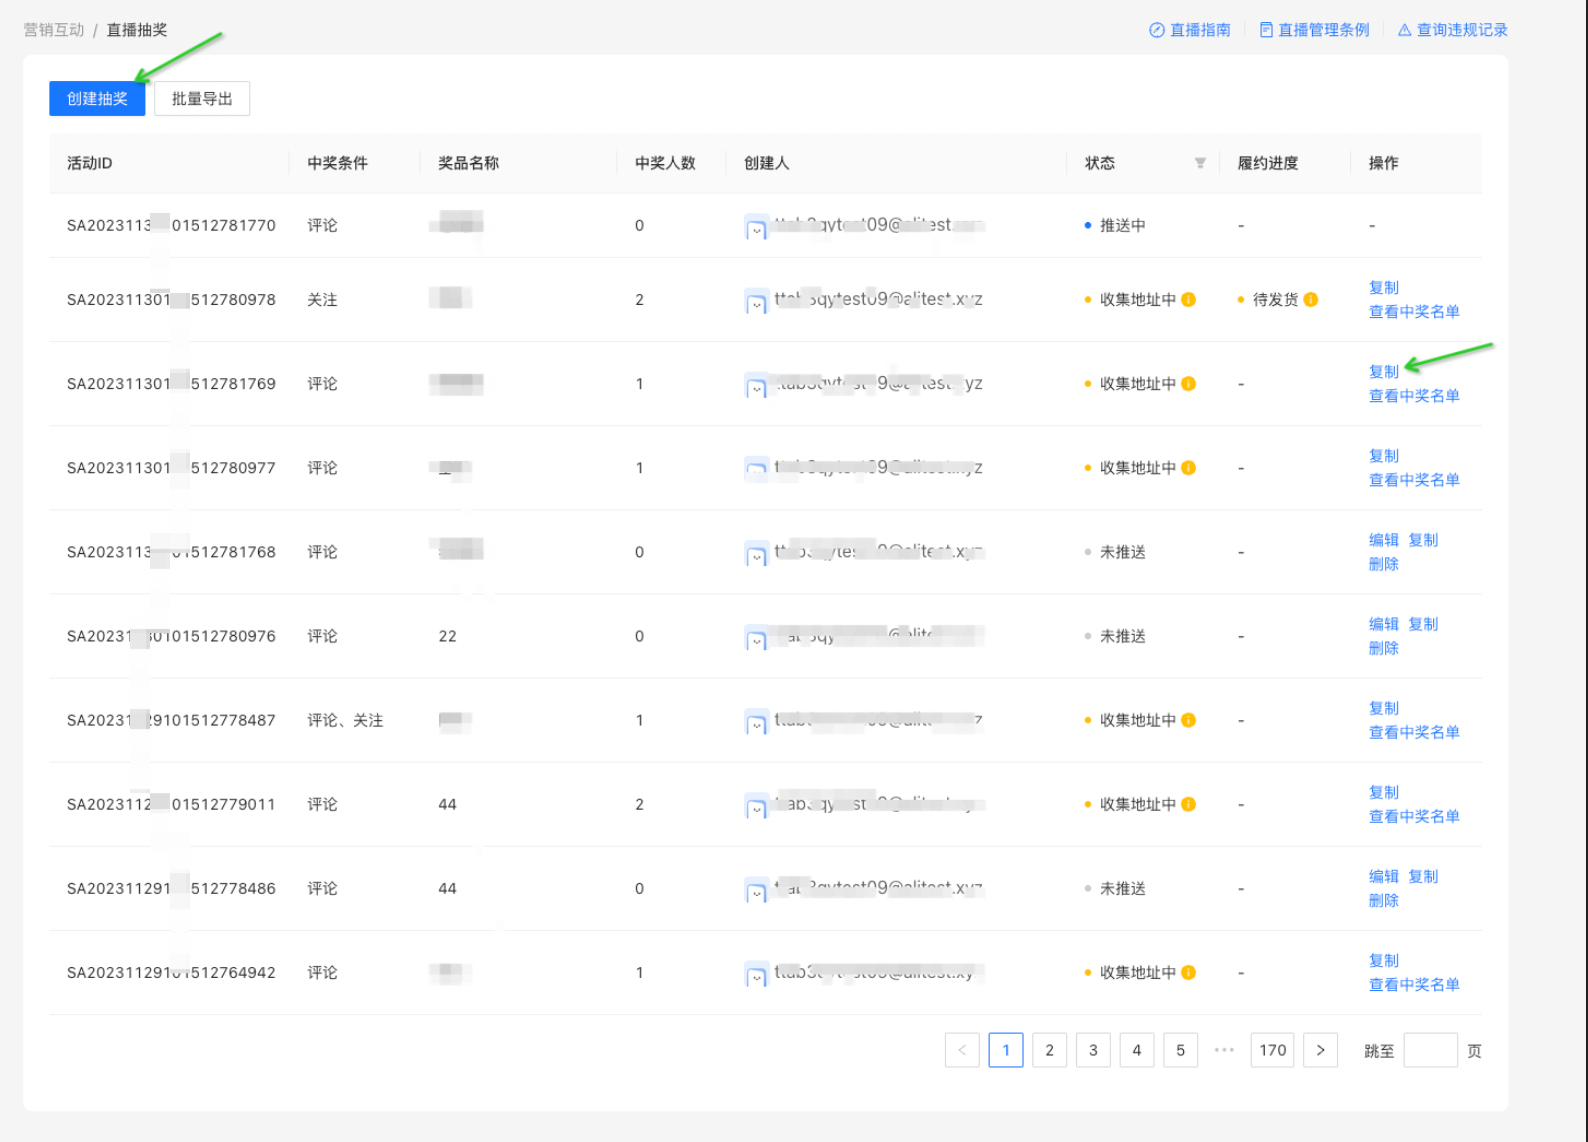Image resolution: width=1588 pixels, height=1142 pixels.
Task: Click 删除 for activity ending 512778486
Action: point(1384,900)
